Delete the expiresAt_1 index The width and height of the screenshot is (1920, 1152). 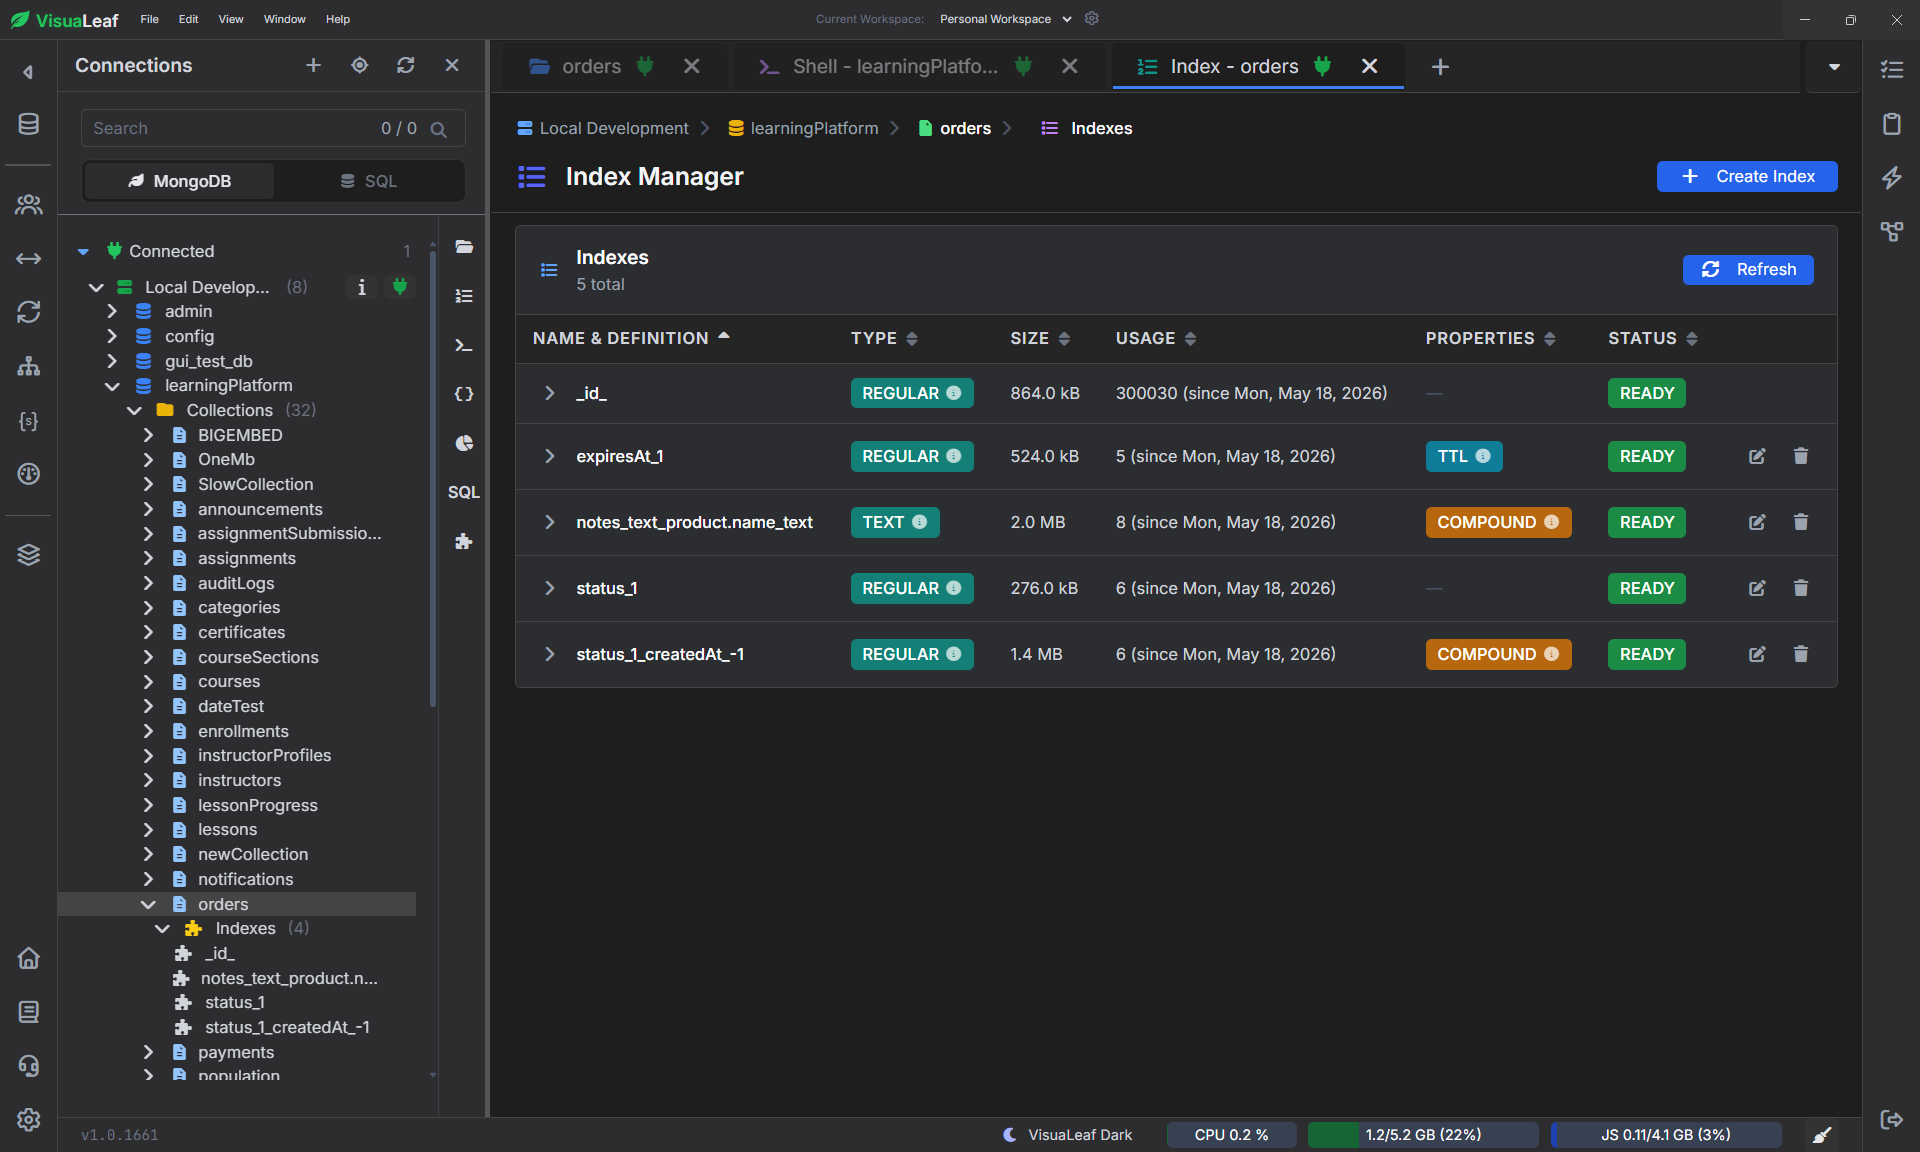[x=1801, y=456]
